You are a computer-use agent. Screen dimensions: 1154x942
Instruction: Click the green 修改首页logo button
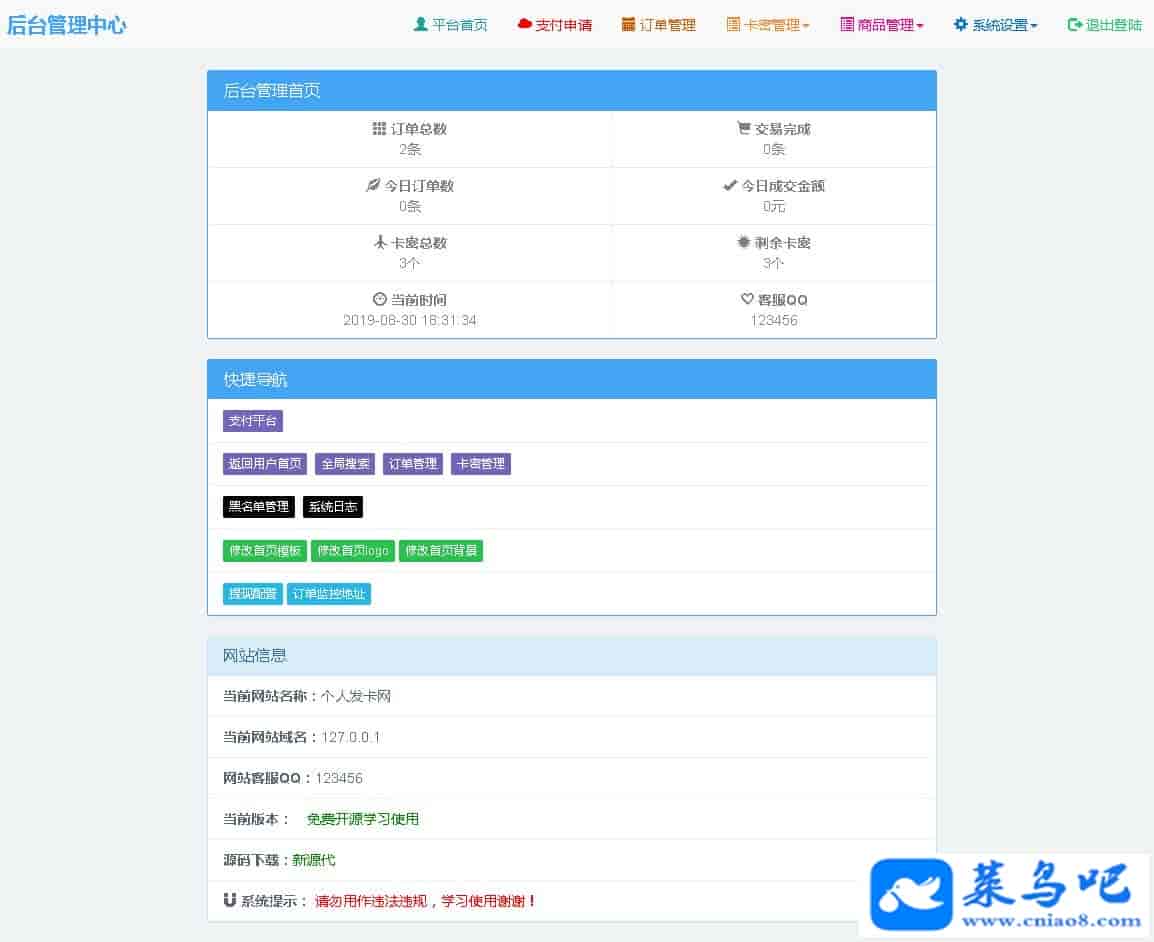[x=353, y=551]
